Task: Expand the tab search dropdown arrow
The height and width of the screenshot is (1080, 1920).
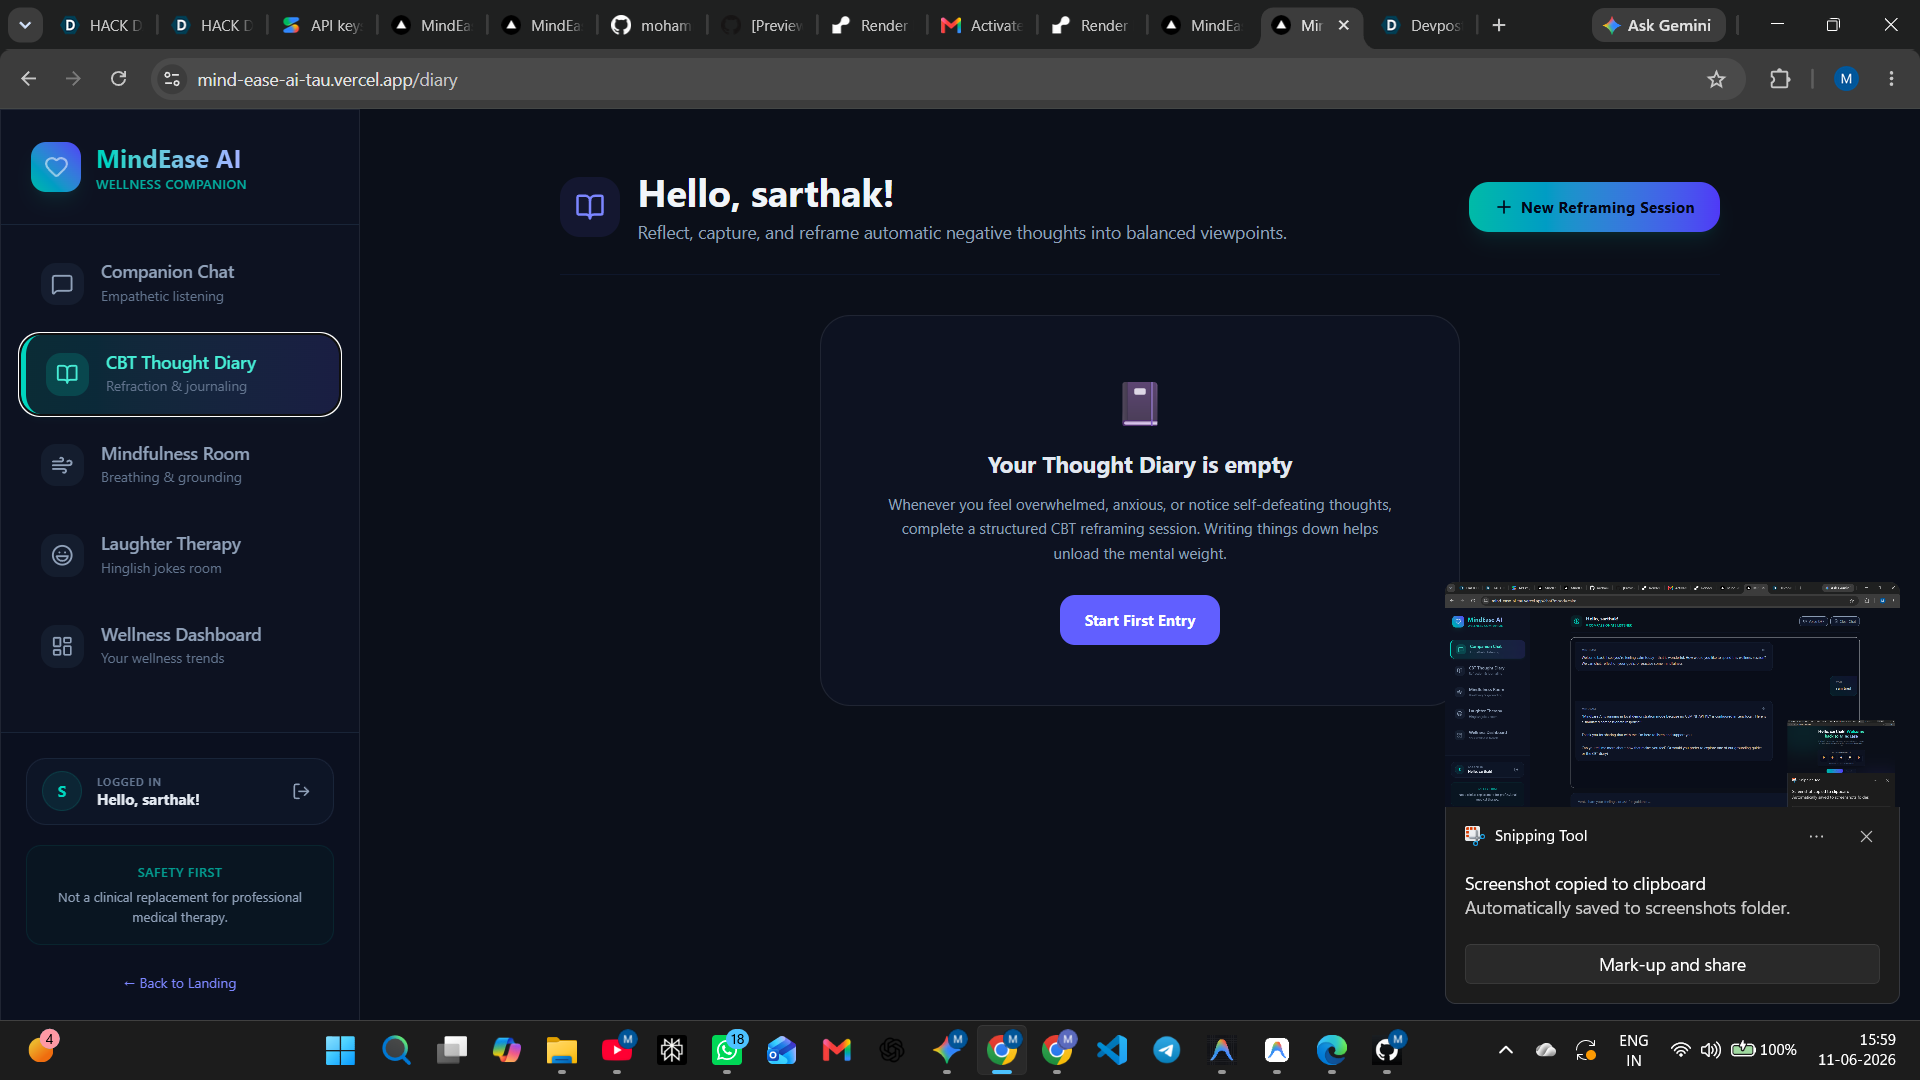Action: (24, 25)
